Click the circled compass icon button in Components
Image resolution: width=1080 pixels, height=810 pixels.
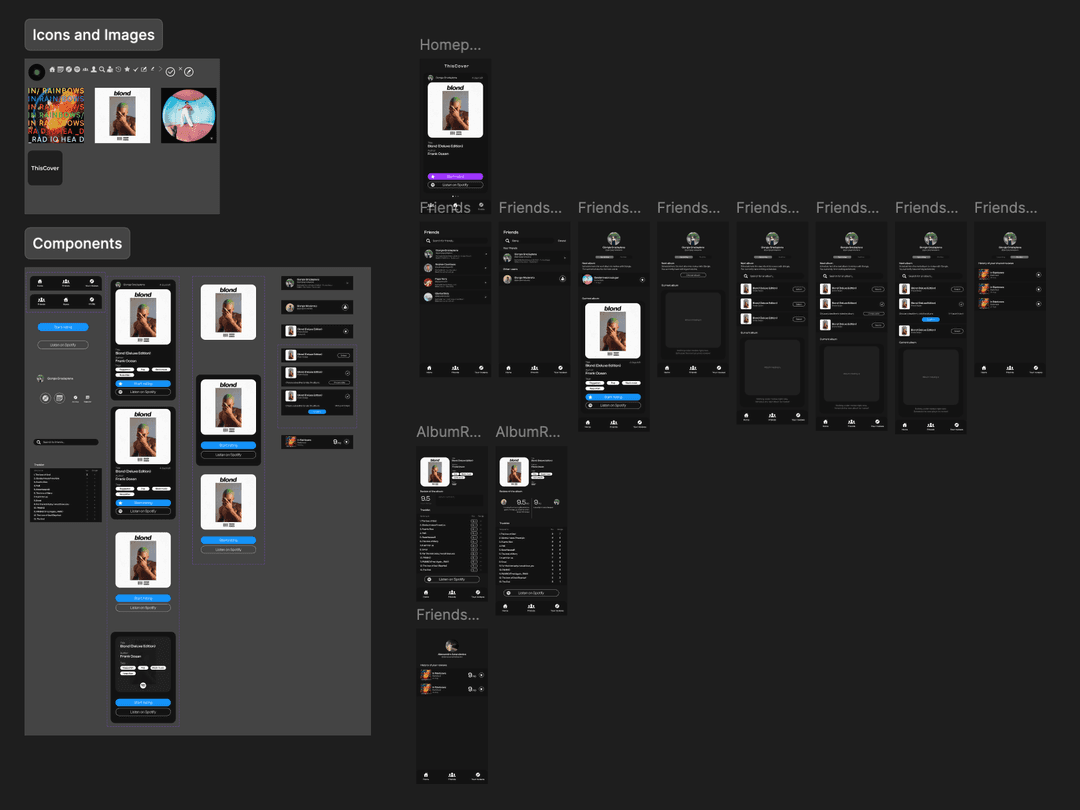pos(45,398)
